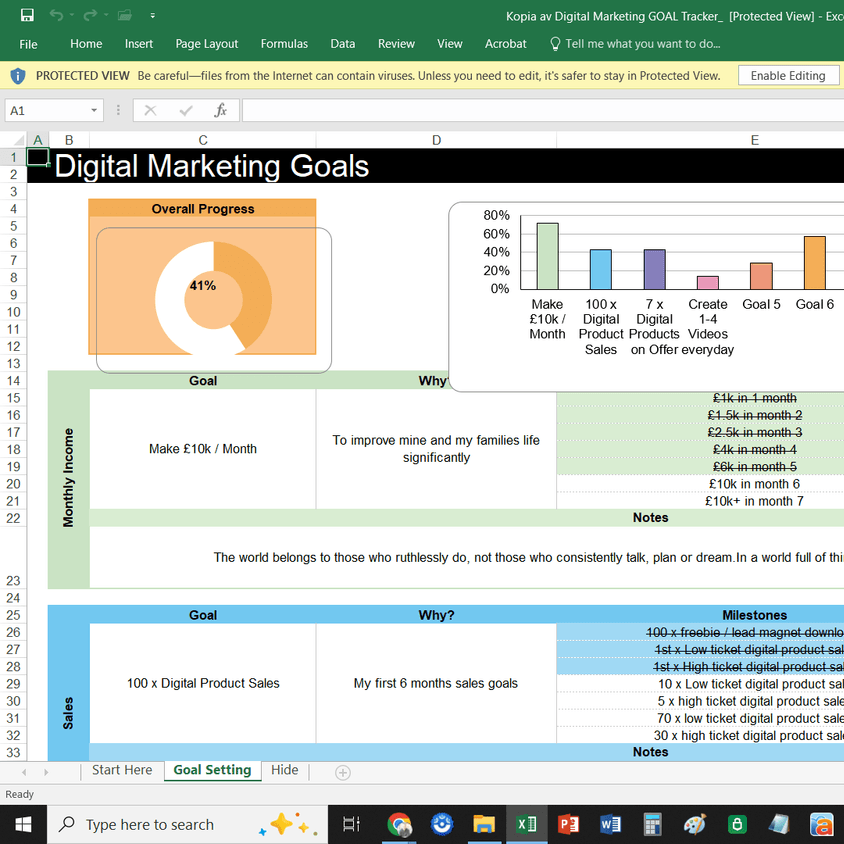Screen dimensions: 844x844
Task: Click the Sales vertical label
Action: [68, 713]
